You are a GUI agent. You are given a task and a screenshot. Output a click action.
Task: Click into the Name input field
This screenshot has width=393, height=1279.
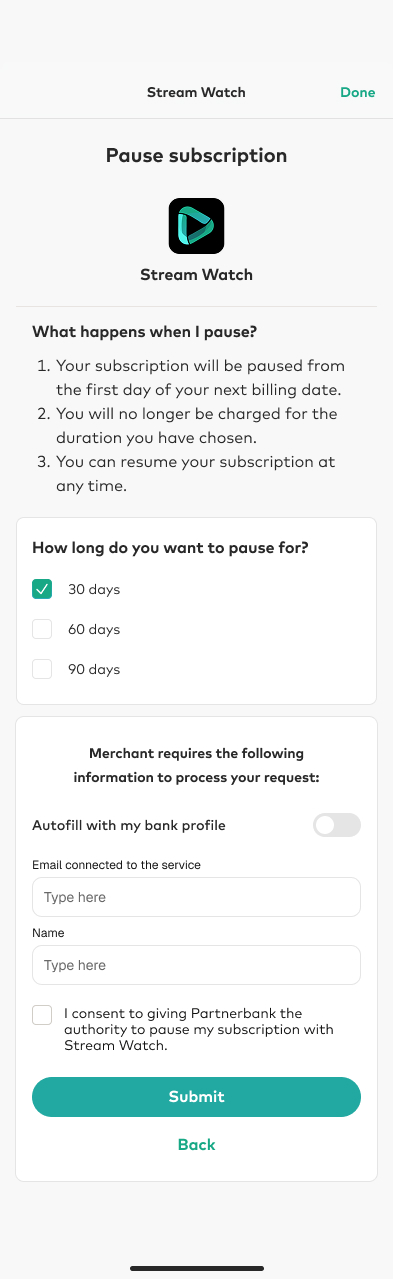[196, 965]
